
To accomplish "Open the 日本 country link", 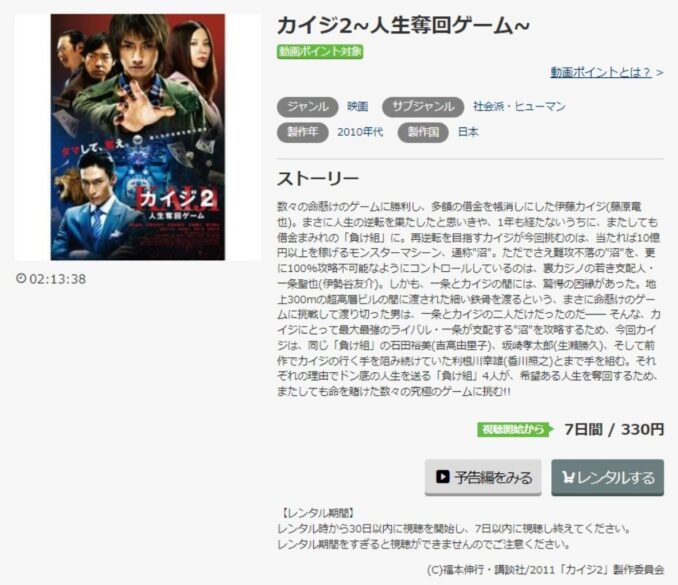I will point(468,132).
